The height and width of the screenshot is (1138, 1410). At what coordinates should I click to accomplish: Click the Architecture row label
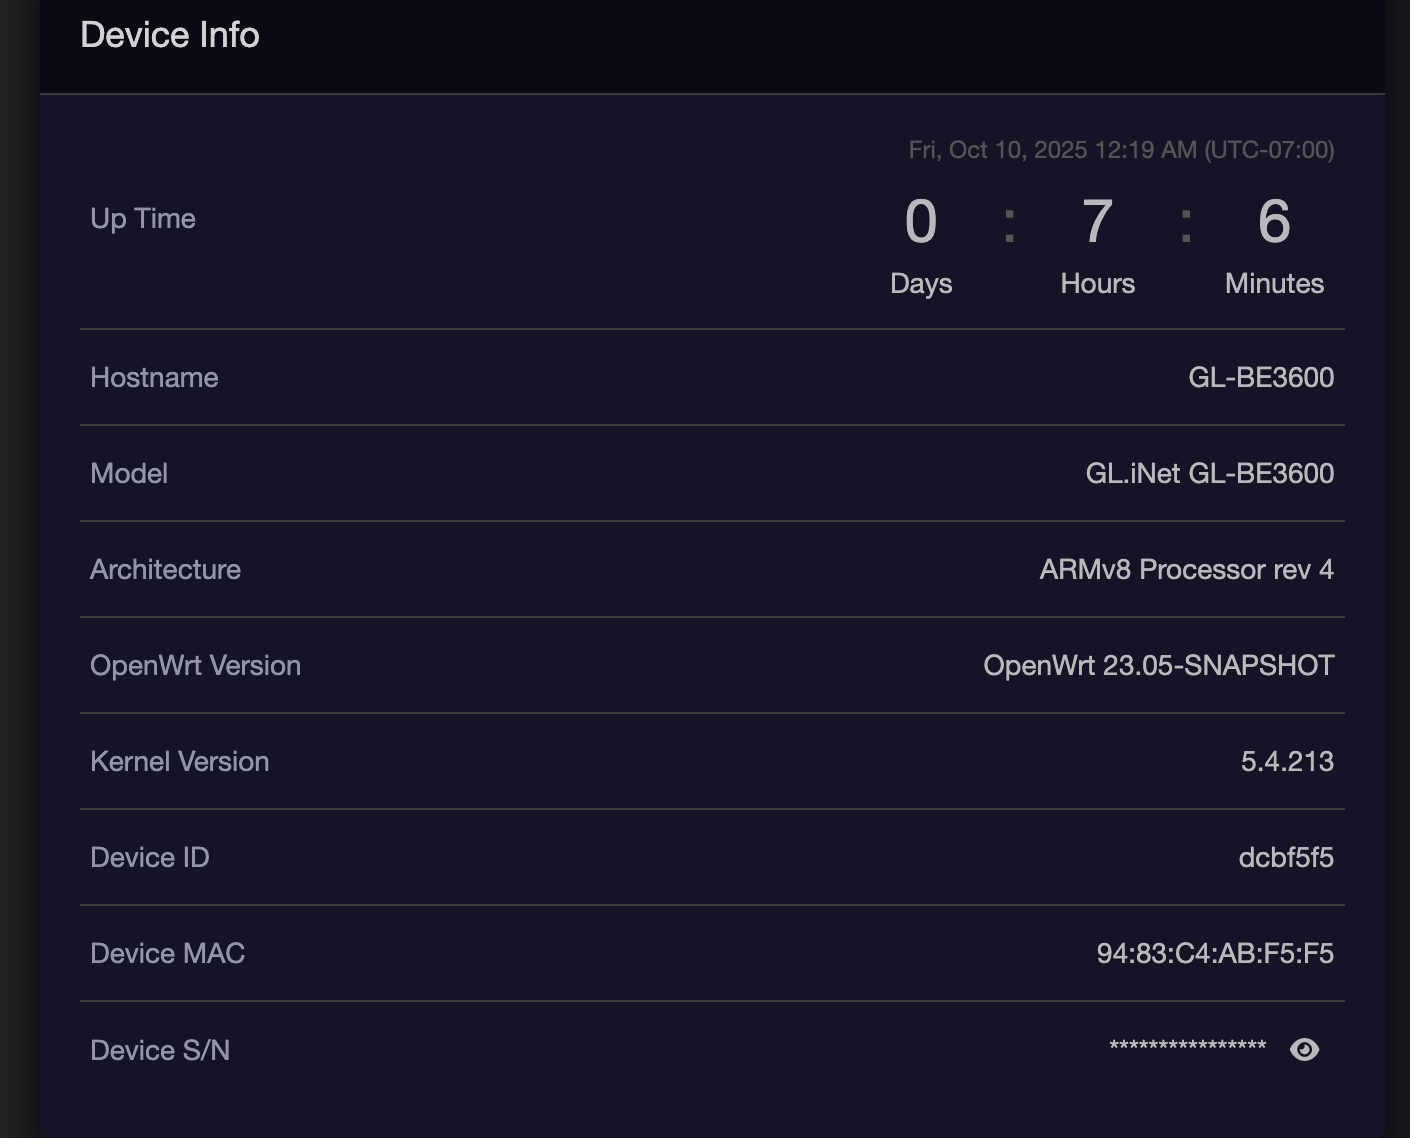pyautogui.click(x=165, y=569)
